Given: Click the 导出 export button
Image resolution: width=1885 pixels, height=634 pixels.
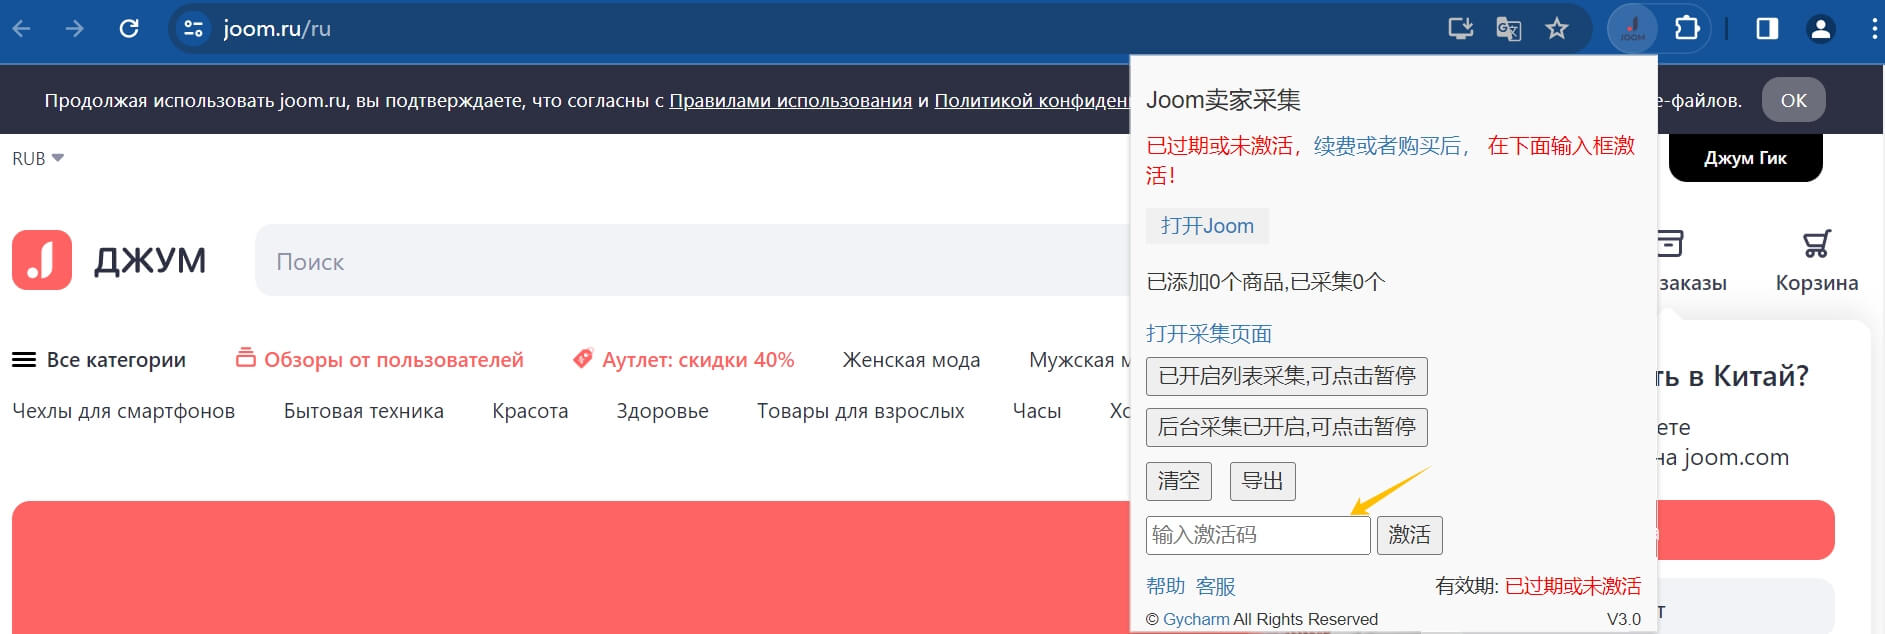Looking at the screenshot, I should point(1263,481).
